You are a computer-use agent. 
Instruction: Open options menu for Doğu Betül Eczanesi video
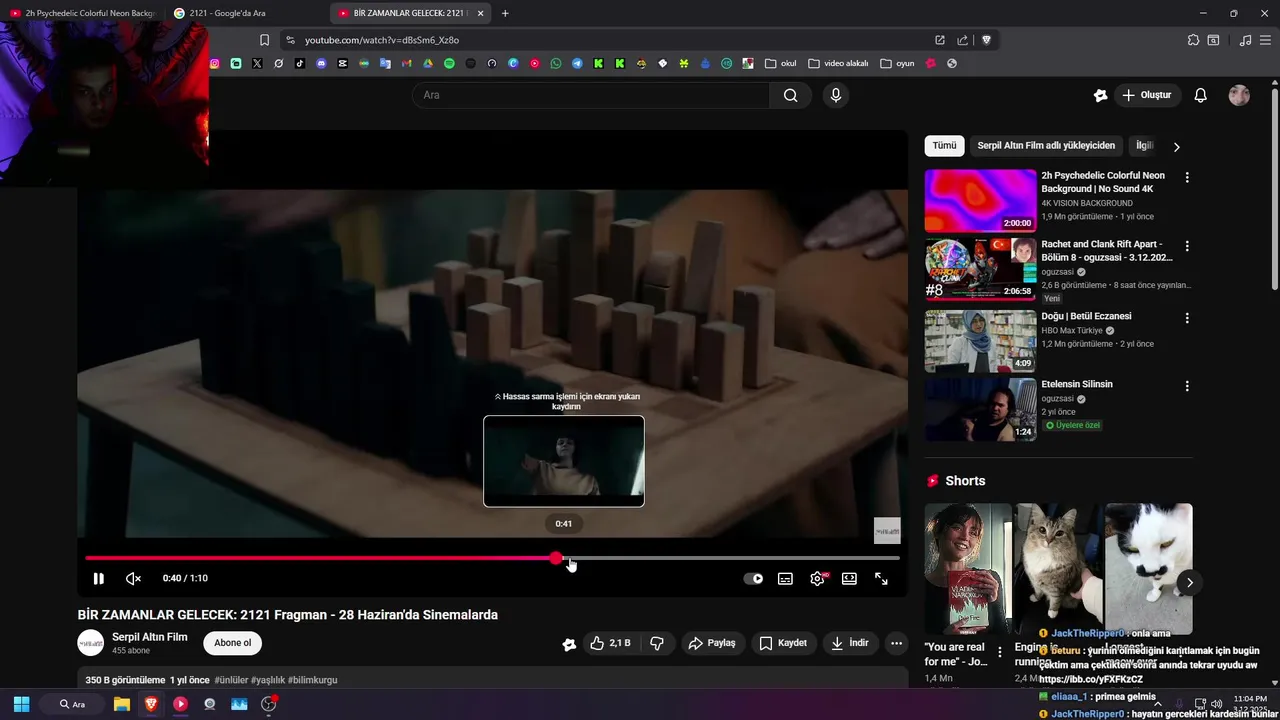tap(1187, 318)
